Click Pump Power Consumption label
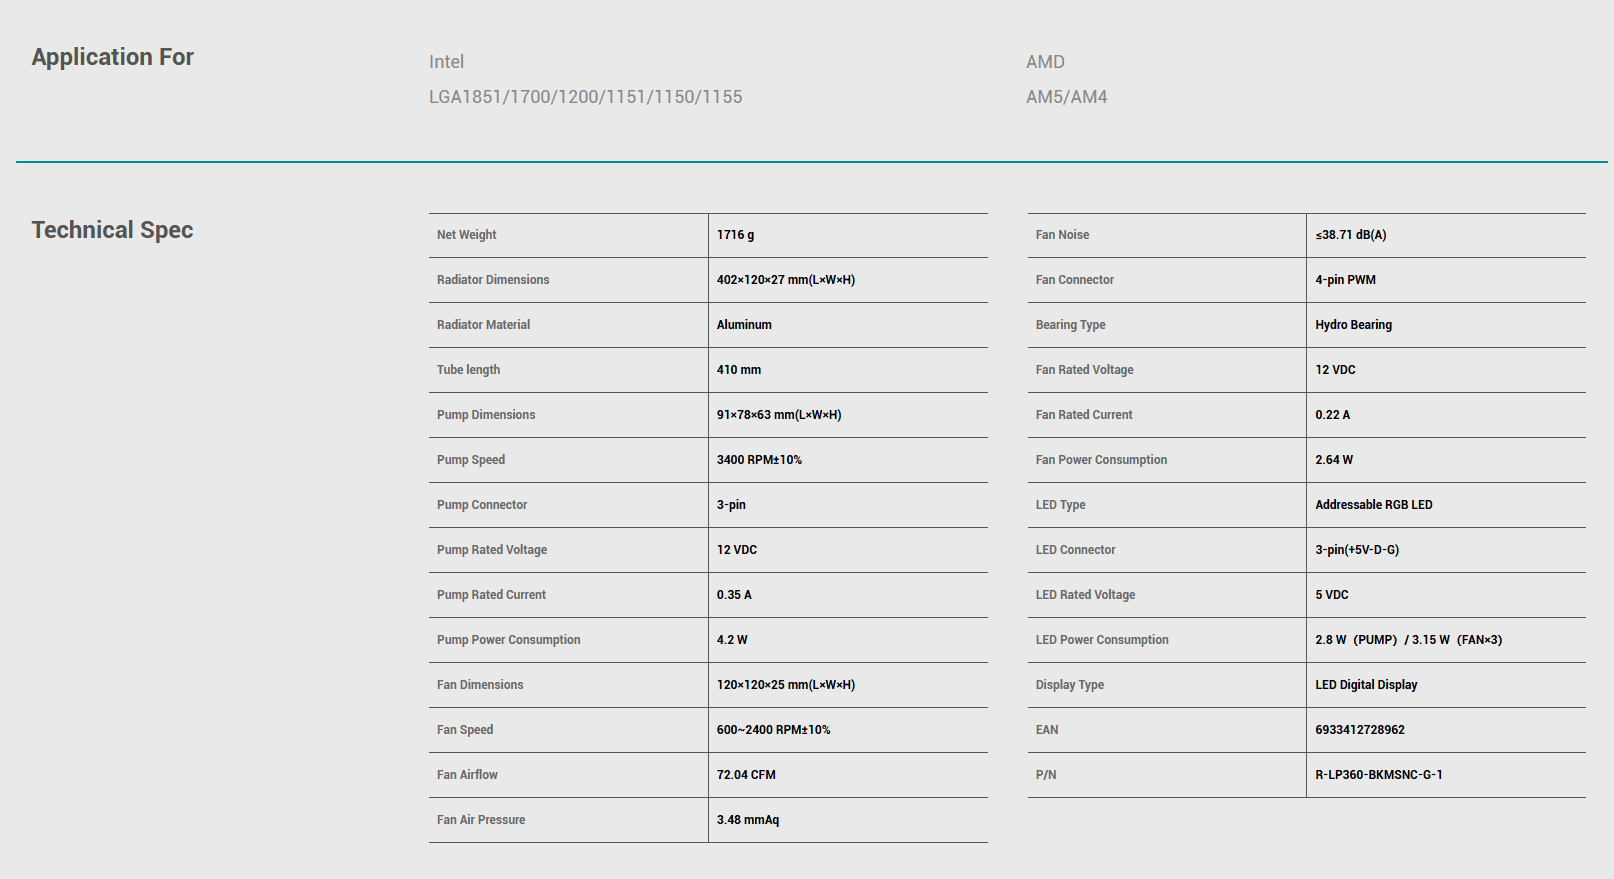This screenshot has height=879, width=1614. (508, 640)
